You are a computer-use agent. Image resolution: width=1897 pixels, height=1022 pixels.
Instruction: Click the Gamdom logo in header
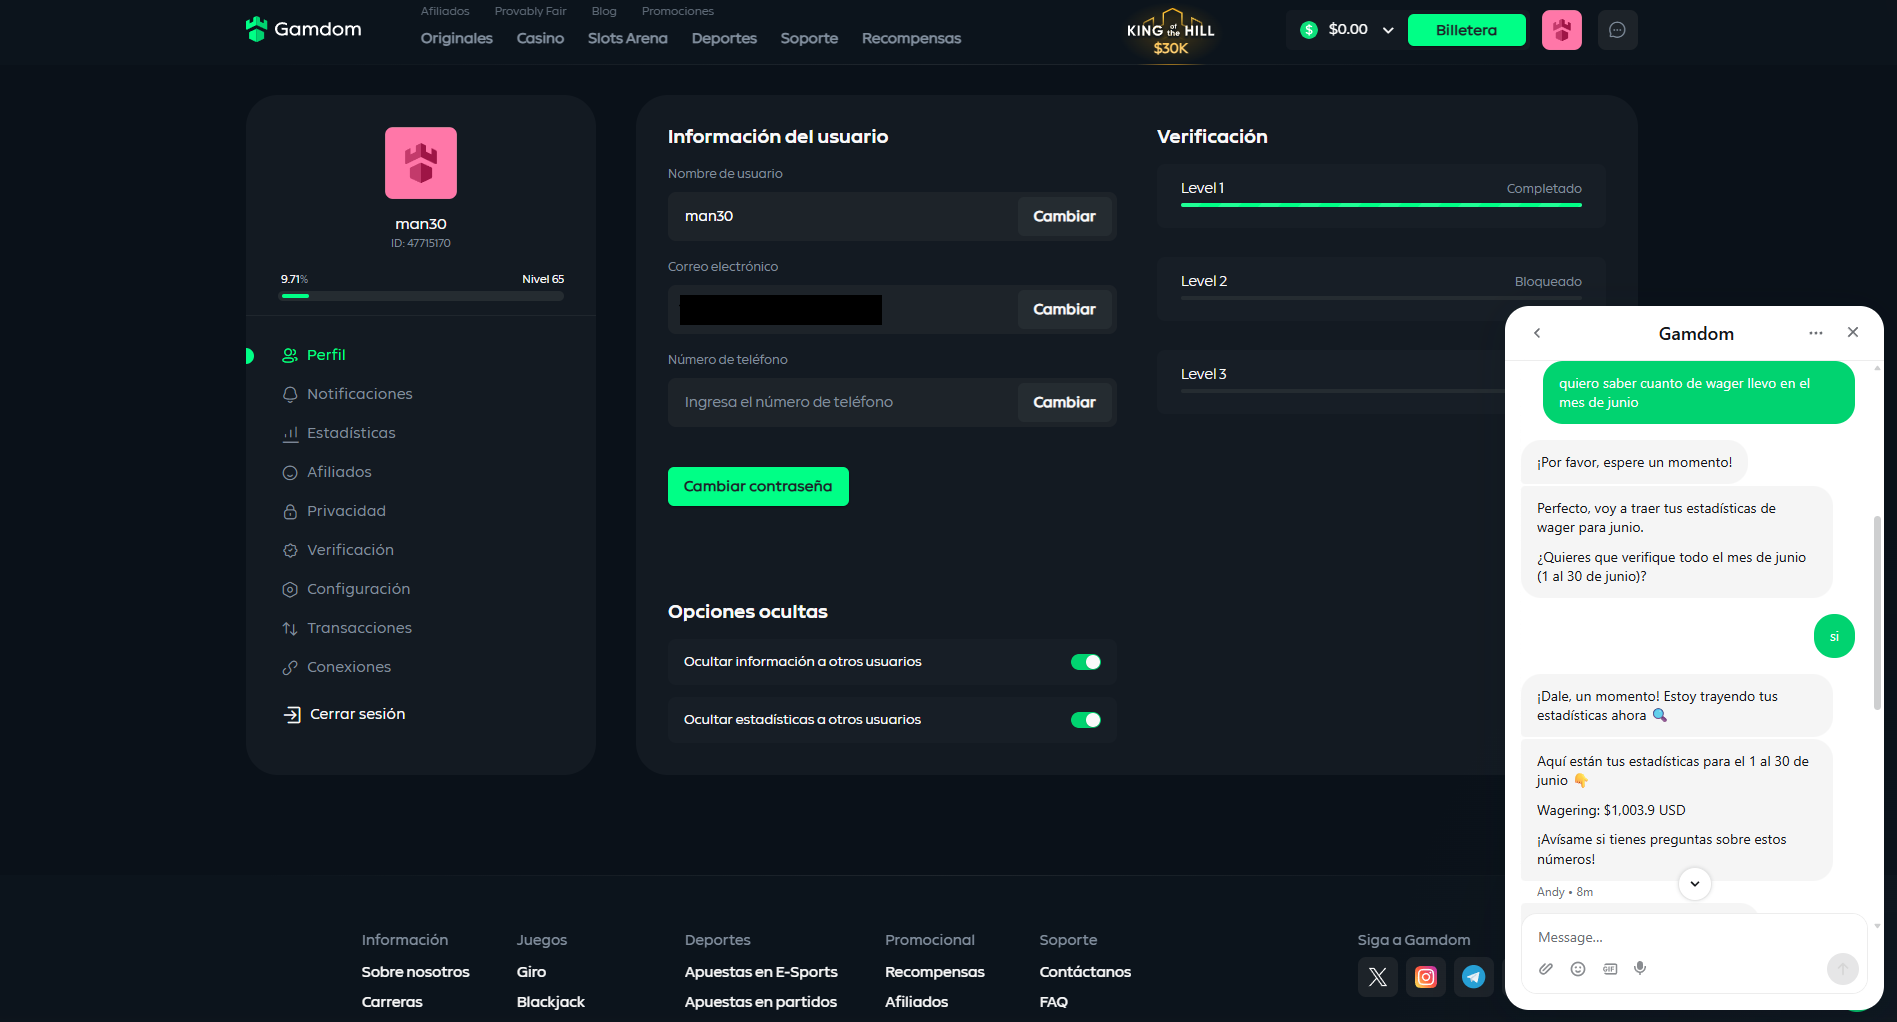303,30
